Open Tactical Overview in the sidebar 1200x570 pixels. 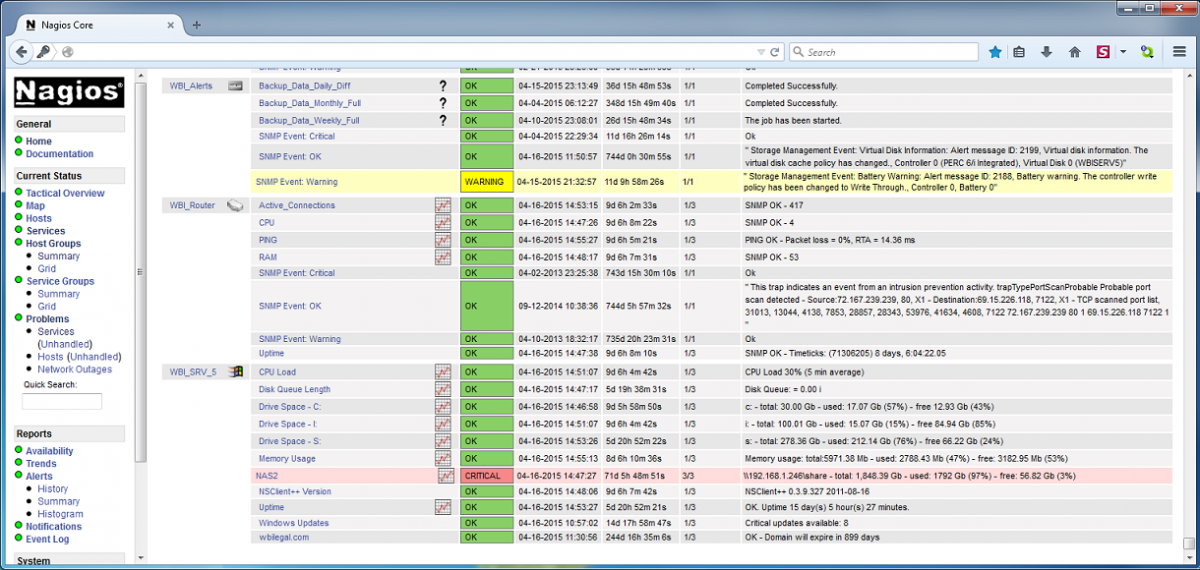(65, 193)
